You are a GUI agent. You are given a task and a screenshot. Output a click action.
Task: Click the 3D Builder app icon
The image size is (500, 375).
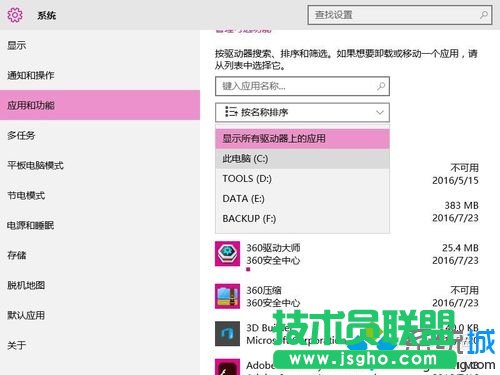227,333
